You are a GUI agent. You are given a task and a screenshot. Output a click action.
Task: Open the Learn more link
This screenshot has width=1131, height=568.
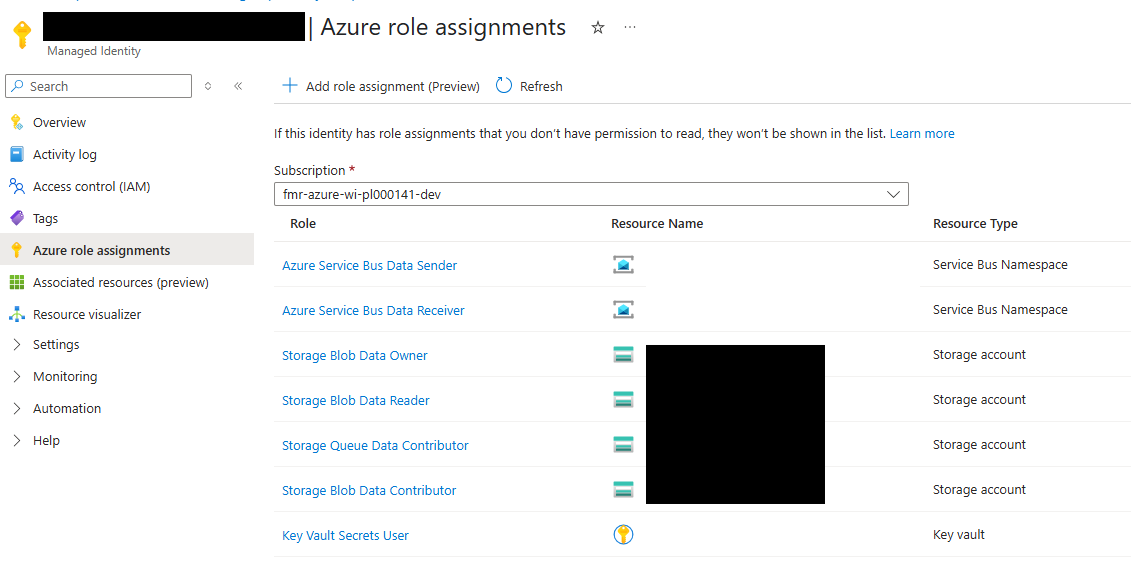(x=922, y=133)
